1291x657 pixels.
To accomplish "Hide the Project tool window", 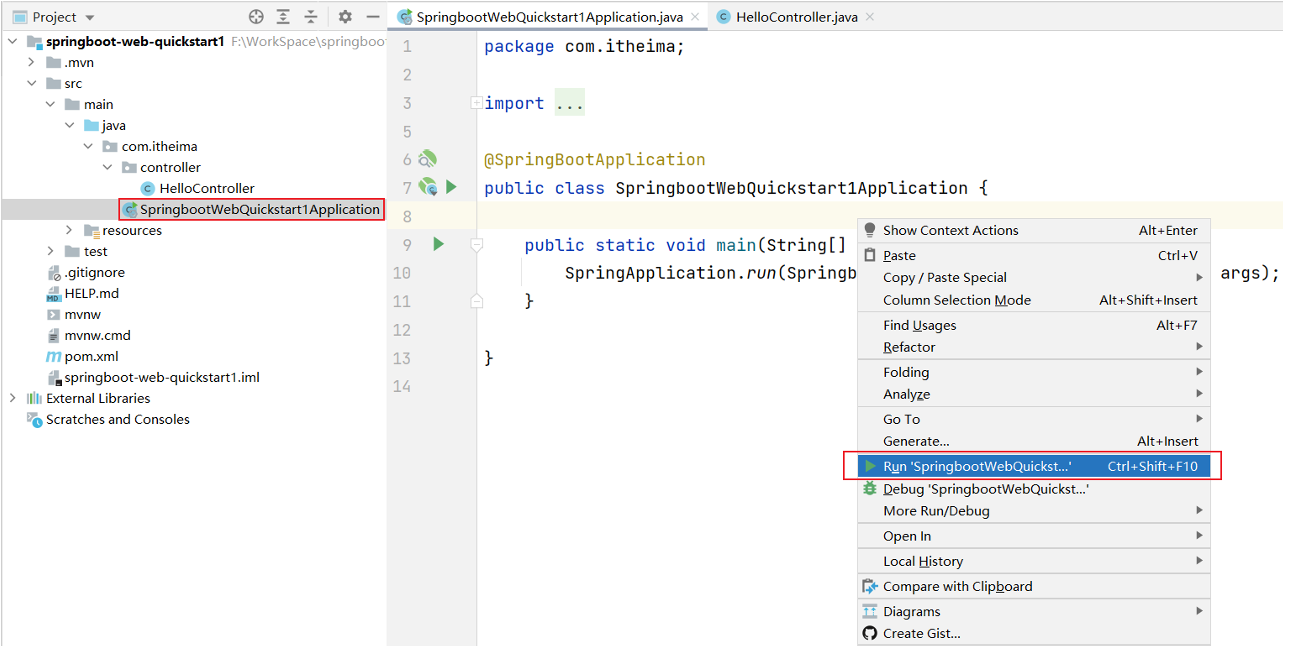I will click(372, 16).
